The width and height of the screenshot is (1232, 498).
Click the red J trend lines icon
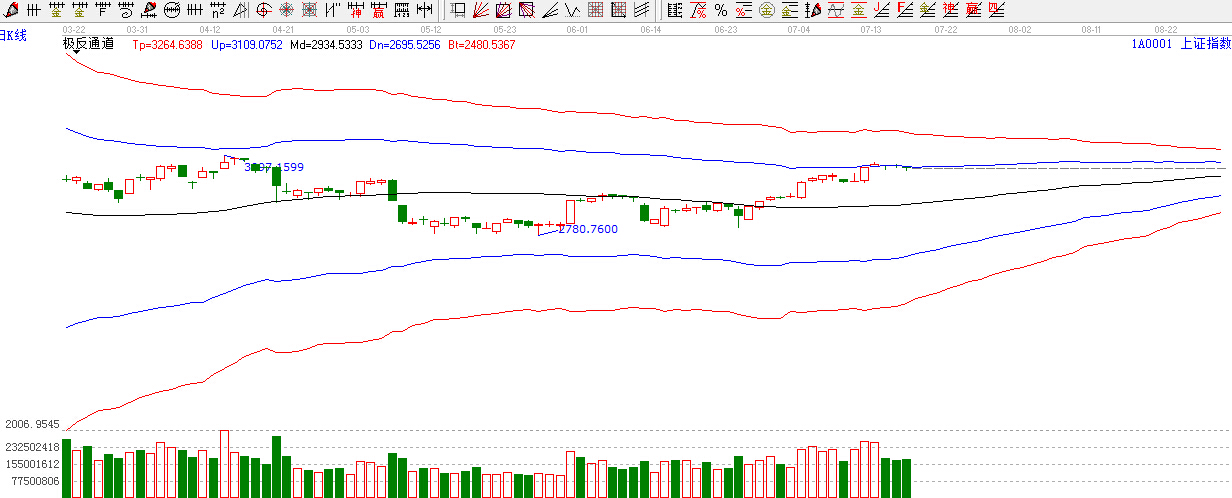coord(882,11)
